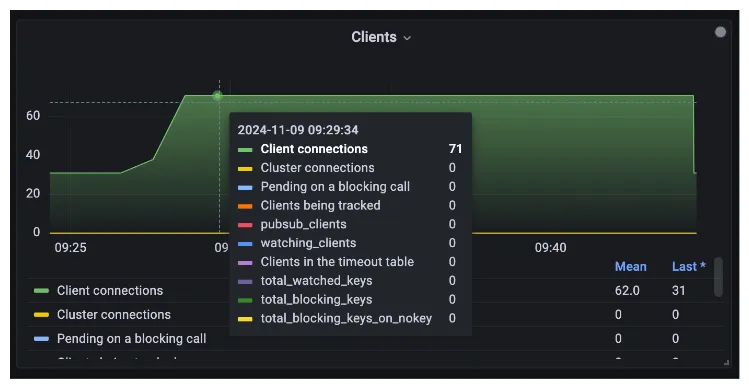Screen dimensions: 749x388
Task: Click the light blue Pending on a blocking call swatch in the bottom legend
Action: (42, 339)
